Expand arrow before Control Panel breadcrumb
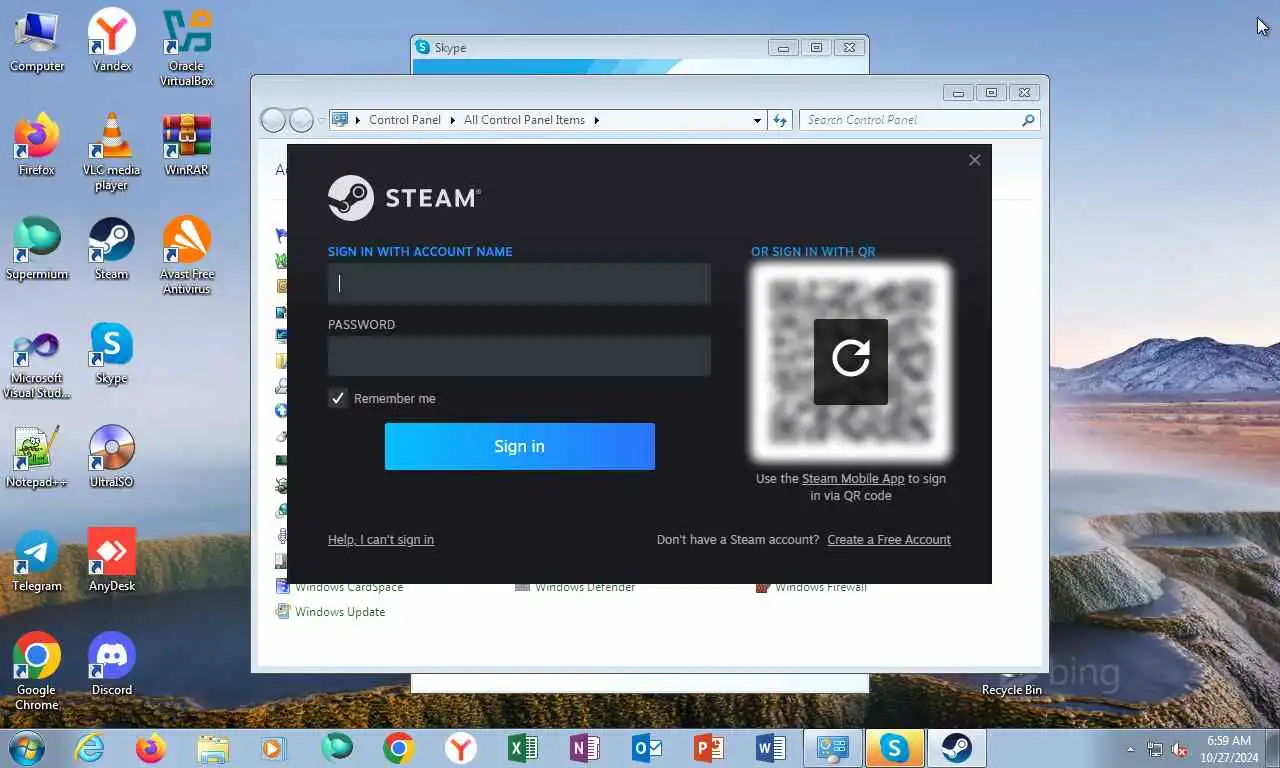Viewport: 1280px width, 768px height. [358, 120]
